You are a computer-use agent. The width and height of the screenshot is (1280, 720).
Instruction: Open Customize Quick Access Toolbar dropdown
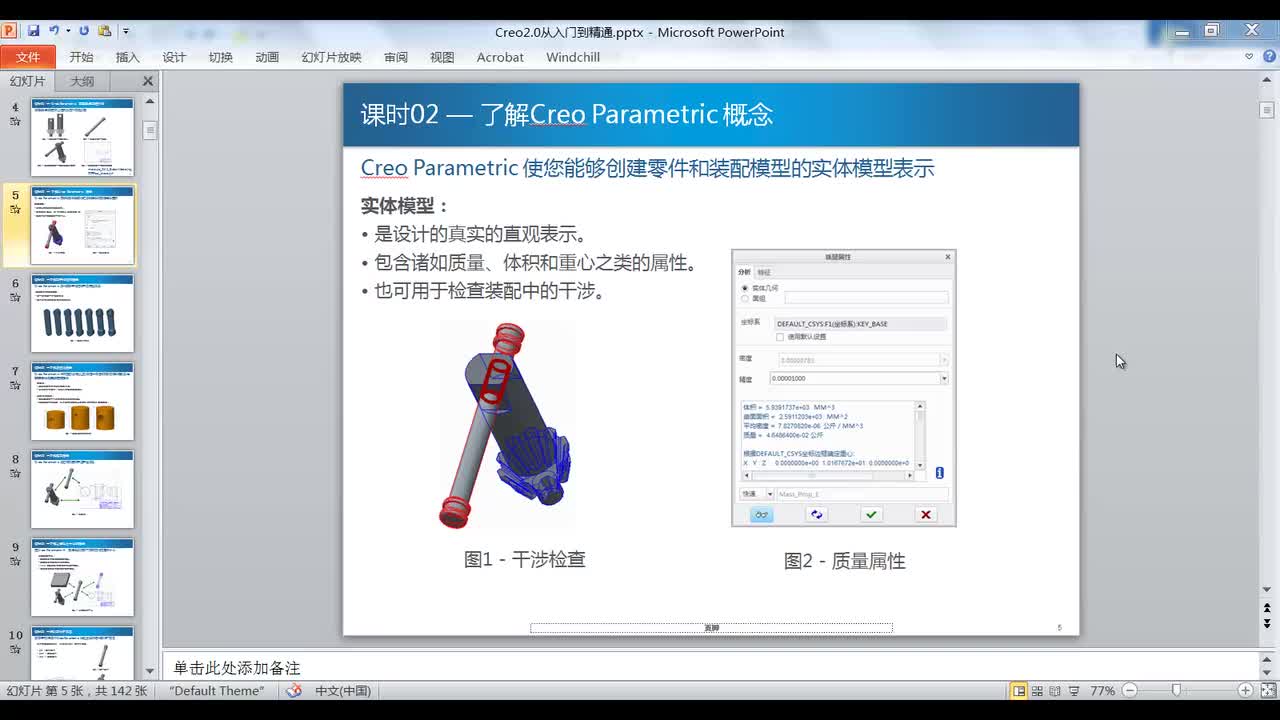click(126, 32)
